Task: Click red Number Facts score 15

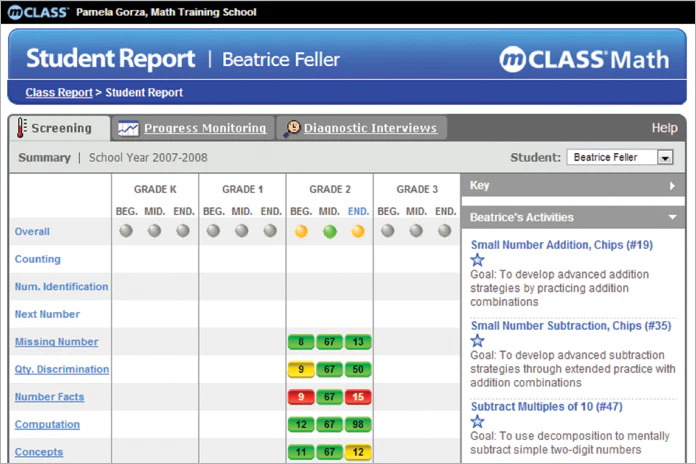Action: coord(358,397)
